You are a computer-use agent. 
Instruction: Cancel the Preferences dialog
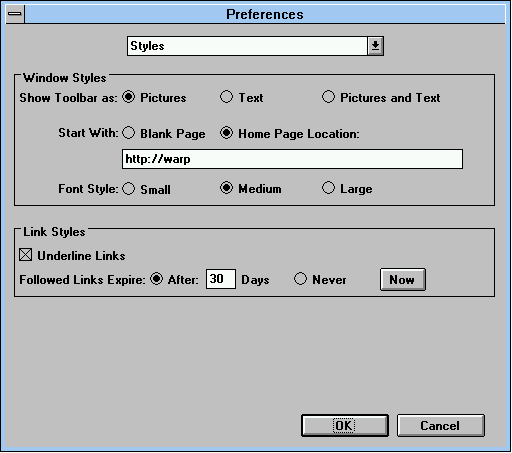(441, 426)
